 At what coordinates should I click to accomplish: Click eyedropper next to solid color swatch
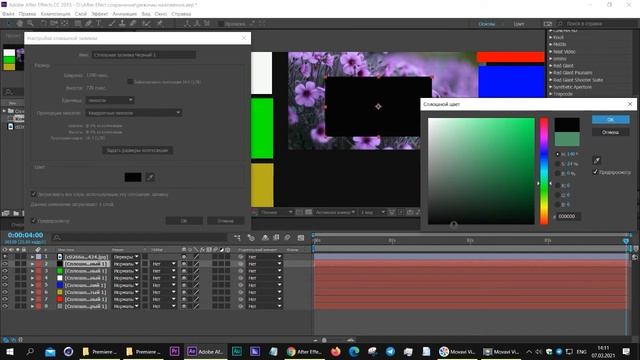[x=150, y=177]
